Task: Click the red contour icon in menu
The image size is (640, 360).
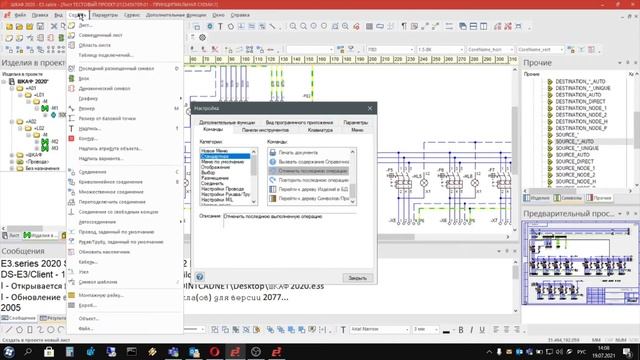Action: (71, 138)
